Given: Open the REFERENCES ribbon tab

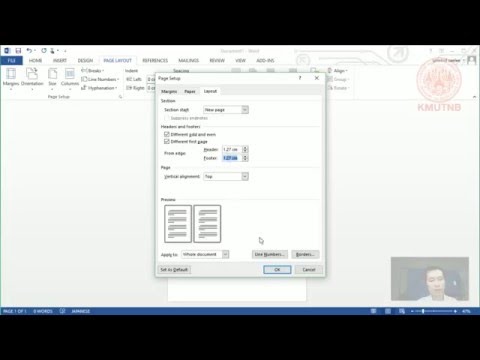Looking at the screenshot, I should (155, 60).
